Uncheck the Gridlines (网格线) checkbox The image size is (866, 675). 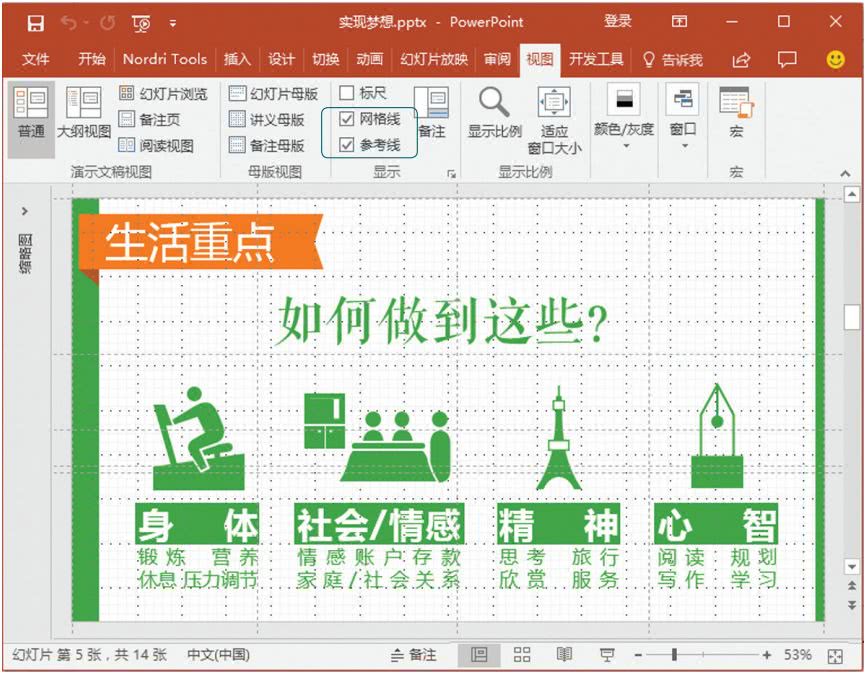[x=347, y=119]
